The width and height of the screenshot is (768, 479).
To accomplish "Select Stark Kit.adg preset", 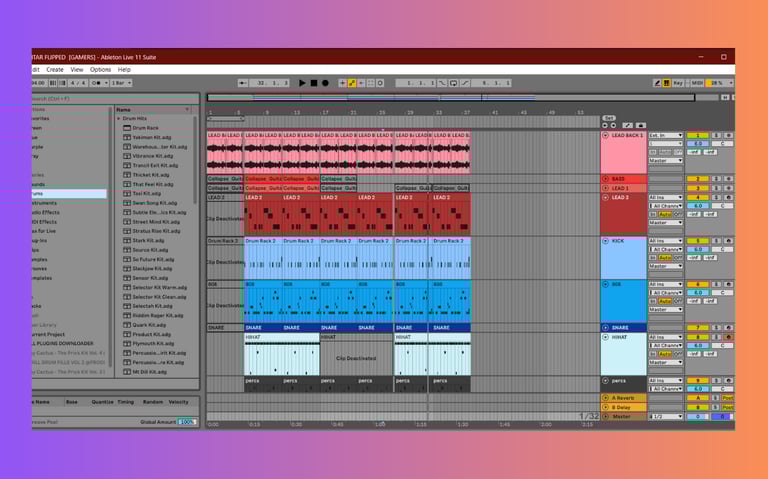I will (x=148, y=240).
